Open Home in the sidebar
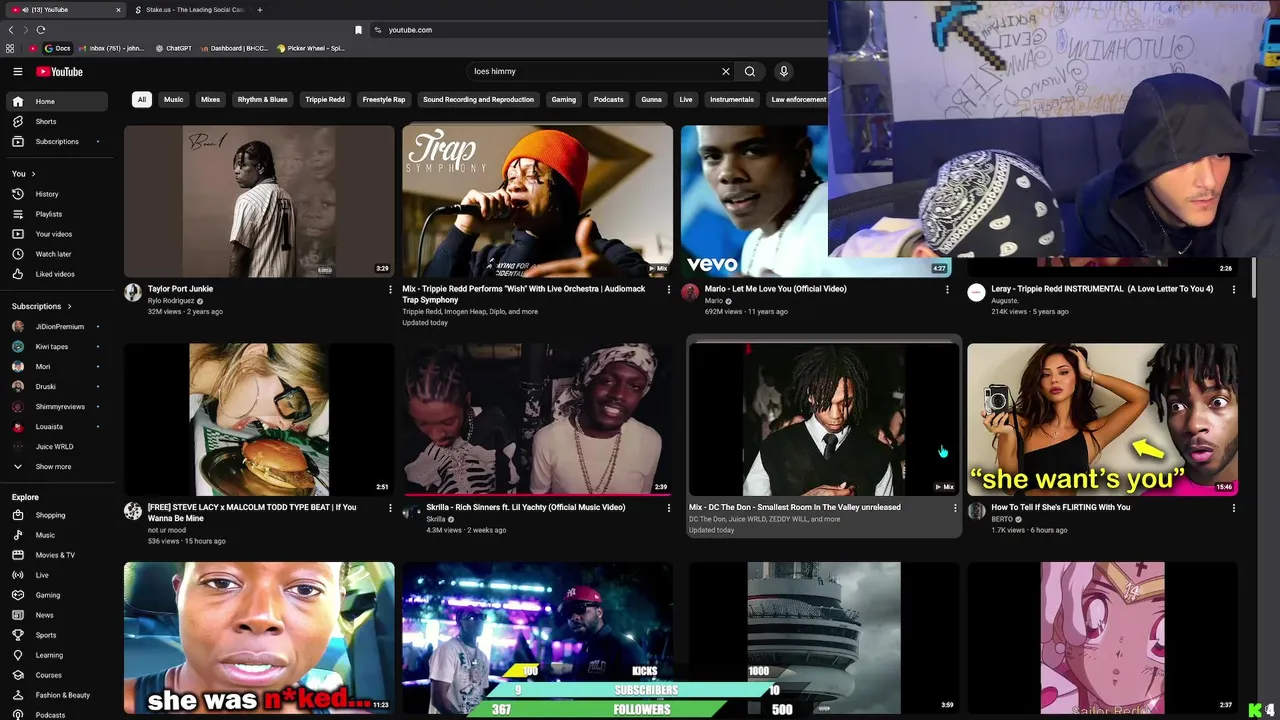This screenshot has width=1280, height=720. pyautogui.click(x=57, y=101)
